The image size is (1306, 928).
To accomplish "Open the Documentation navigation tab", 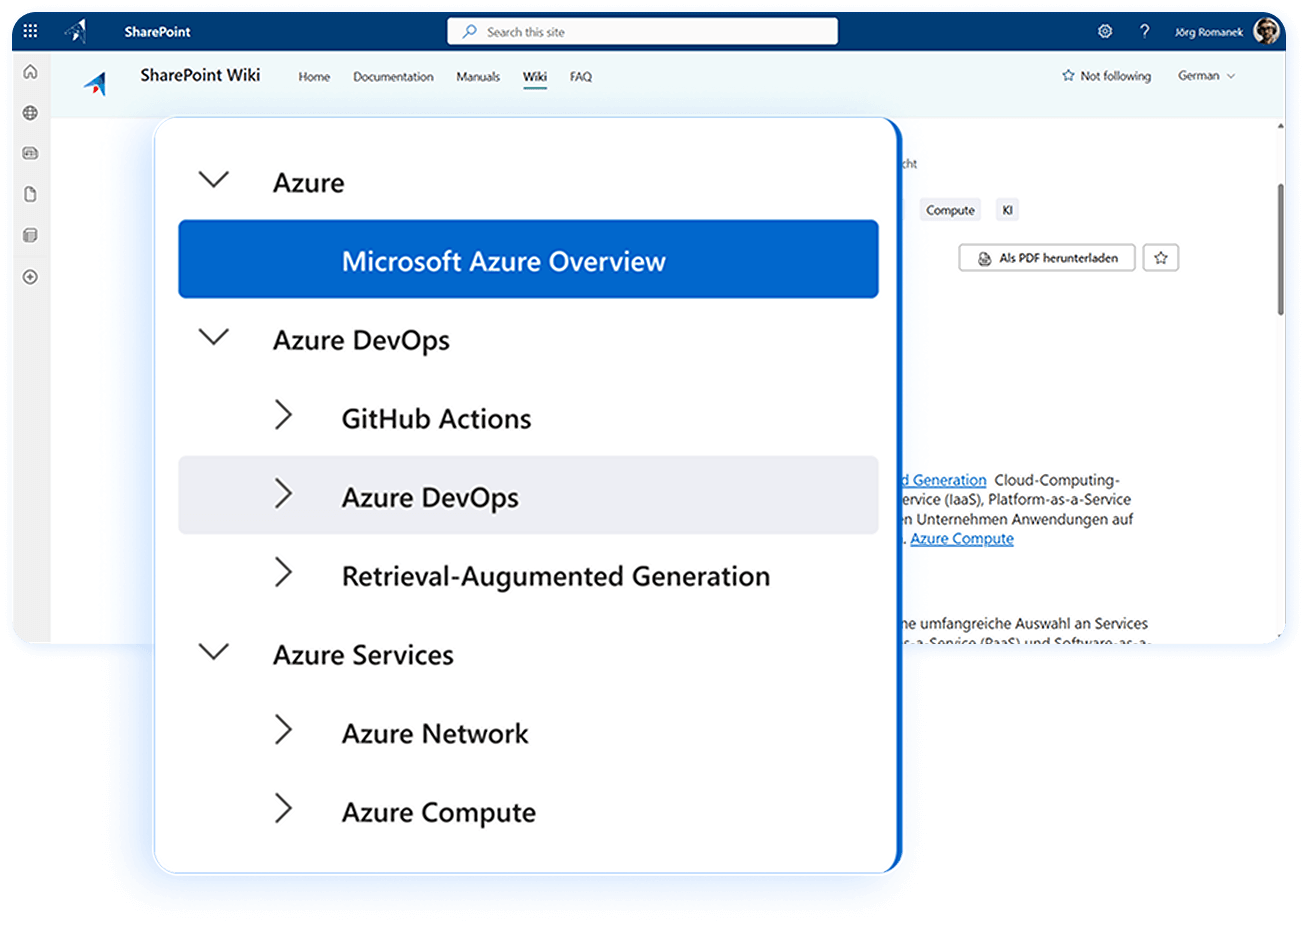I will [x=393, y=77].
